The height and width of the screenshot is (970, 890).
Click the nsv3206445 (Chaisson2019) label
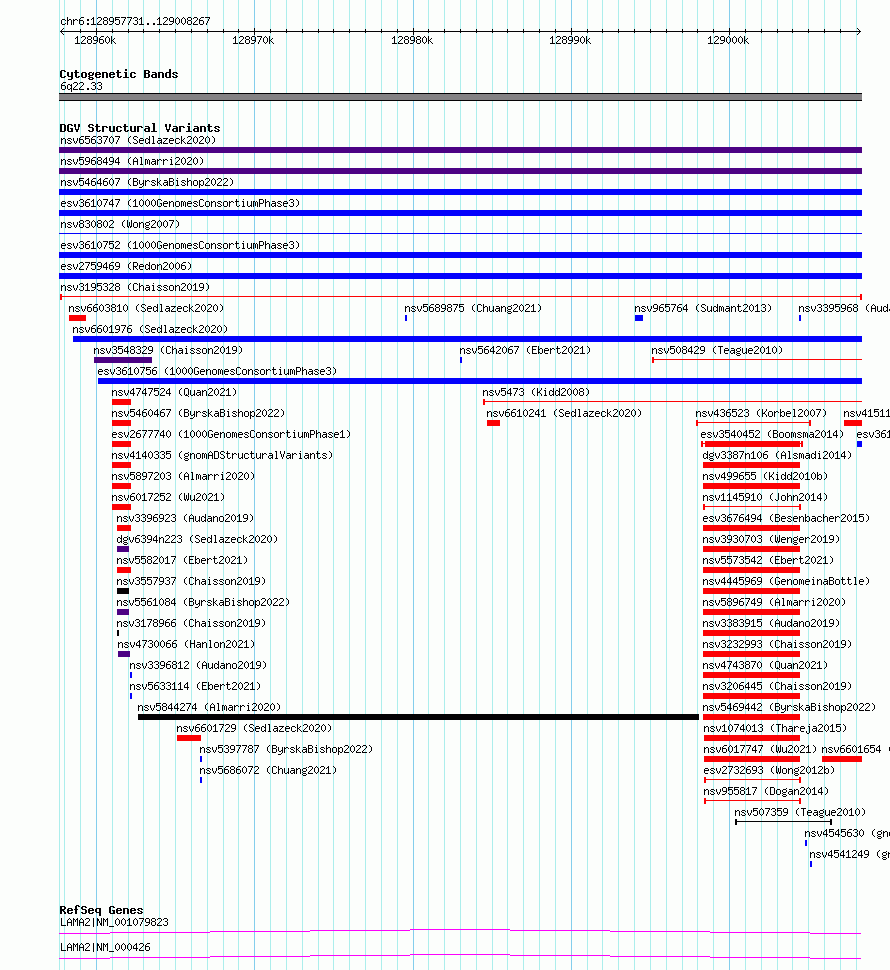(x=777, y=687)
